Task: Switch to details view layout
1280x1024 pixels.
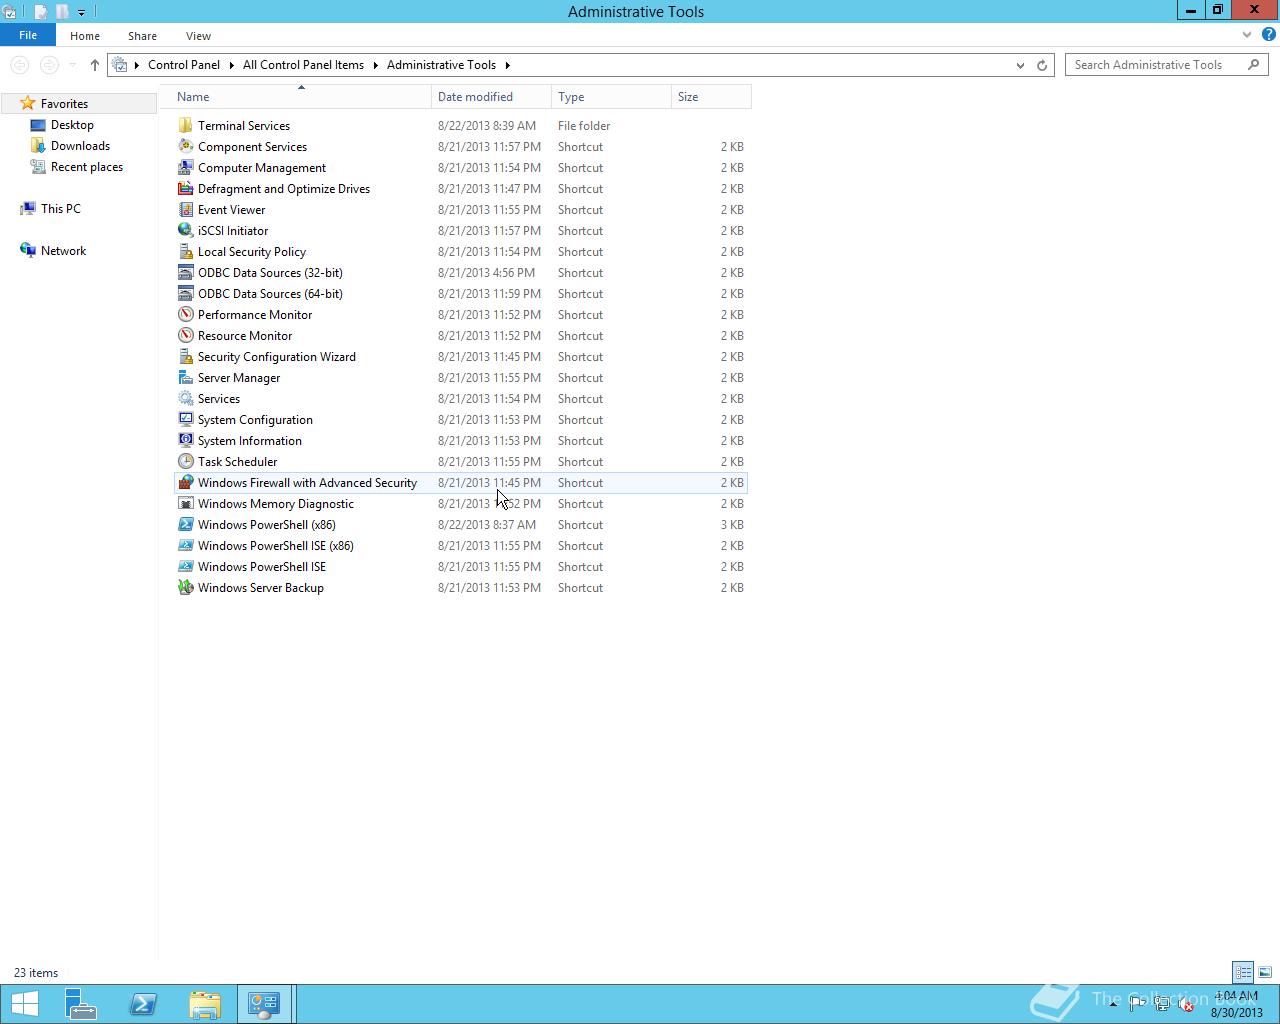Action: [1243, 972]
